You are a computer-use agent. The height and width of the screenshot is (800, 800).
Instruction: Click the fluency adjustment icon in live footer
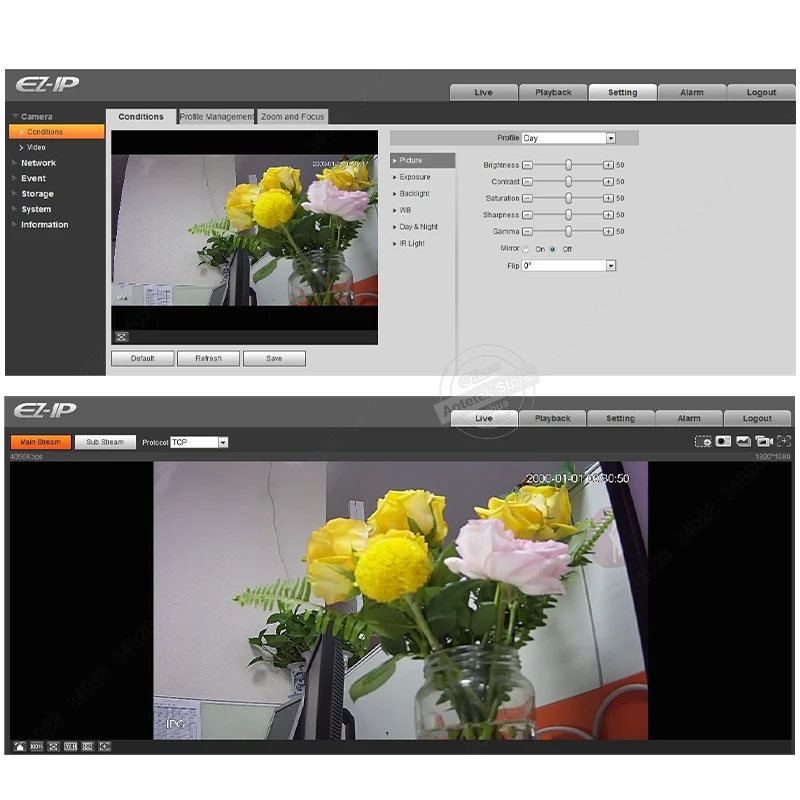coord(88,746)
